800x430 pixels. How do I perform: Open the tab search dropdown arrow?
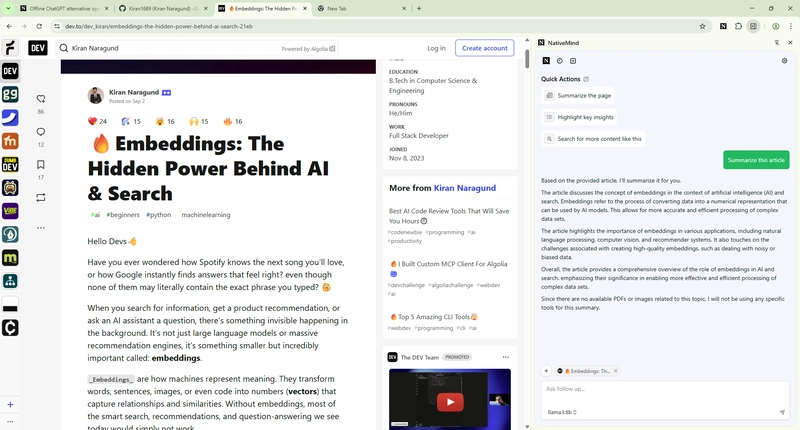pos(8,8)
